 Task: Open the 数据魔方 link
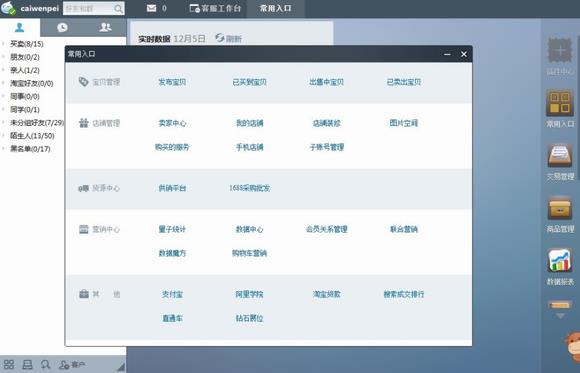(172, 253)
